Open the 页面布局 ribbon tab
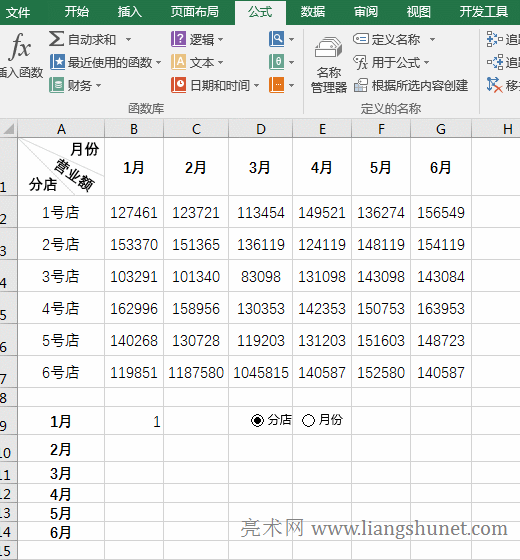Image resolution: width=520 pixels, height=560 pixels. 195,12
